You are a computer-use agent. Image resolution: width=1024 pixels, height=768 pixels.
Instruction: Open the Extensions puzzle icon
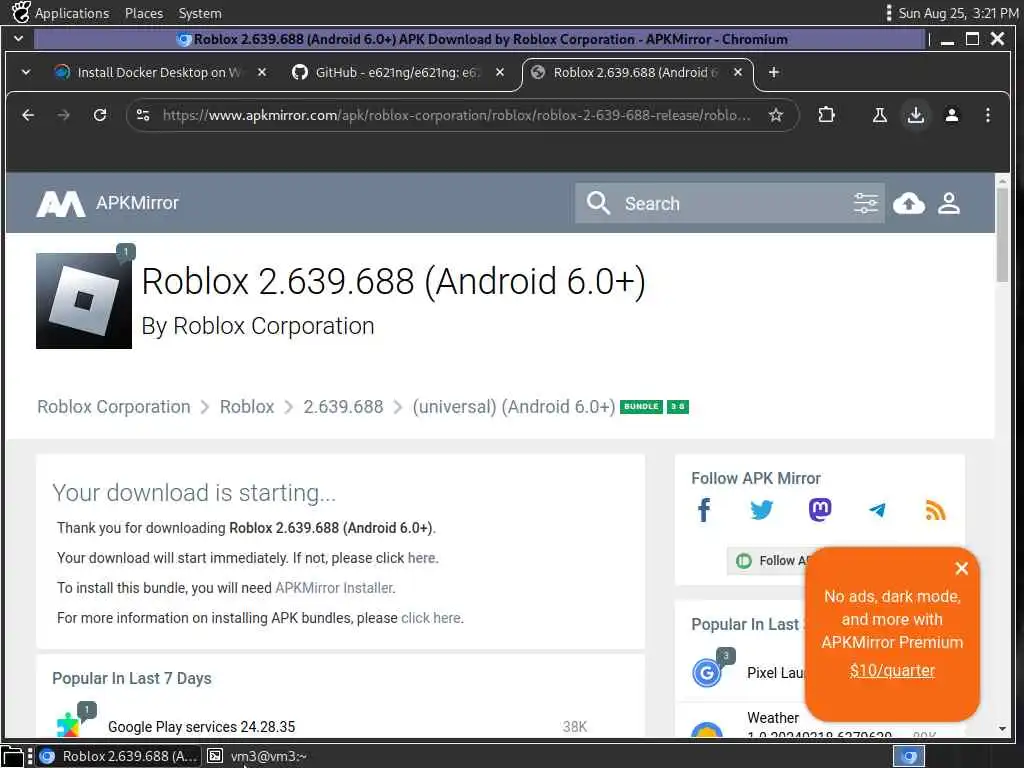(x=826, y=115)
